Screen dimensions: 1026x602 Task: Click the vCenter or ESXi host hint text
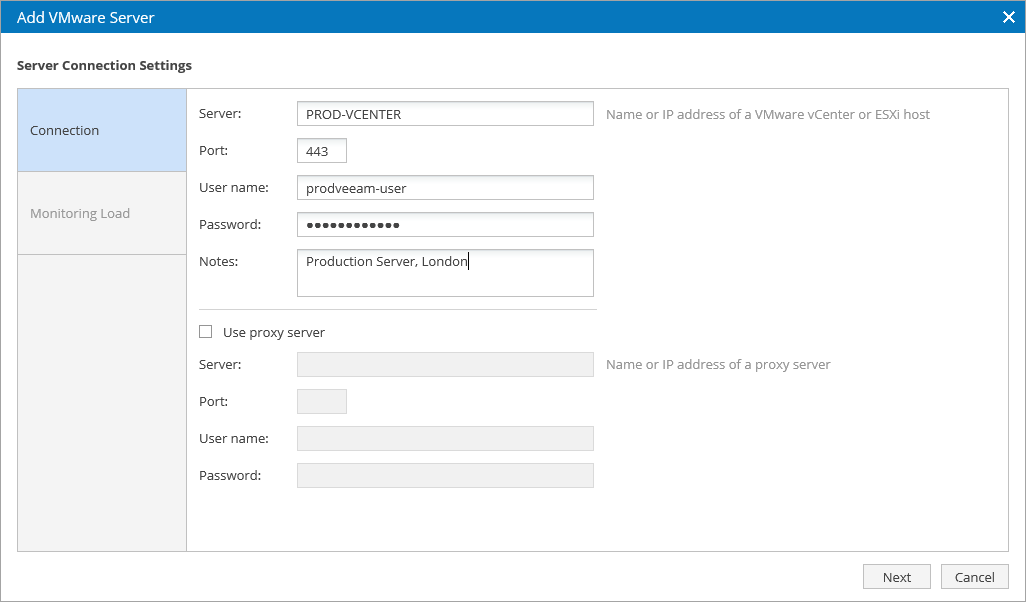(767, 114)
